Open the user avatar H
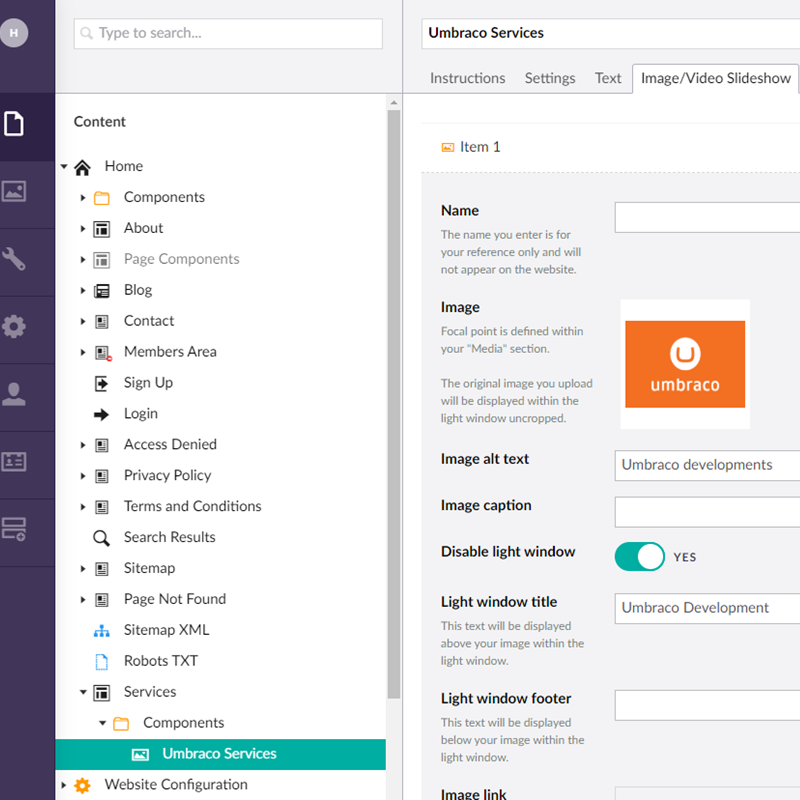The image size is (800, 800). (x=14, y=33)
